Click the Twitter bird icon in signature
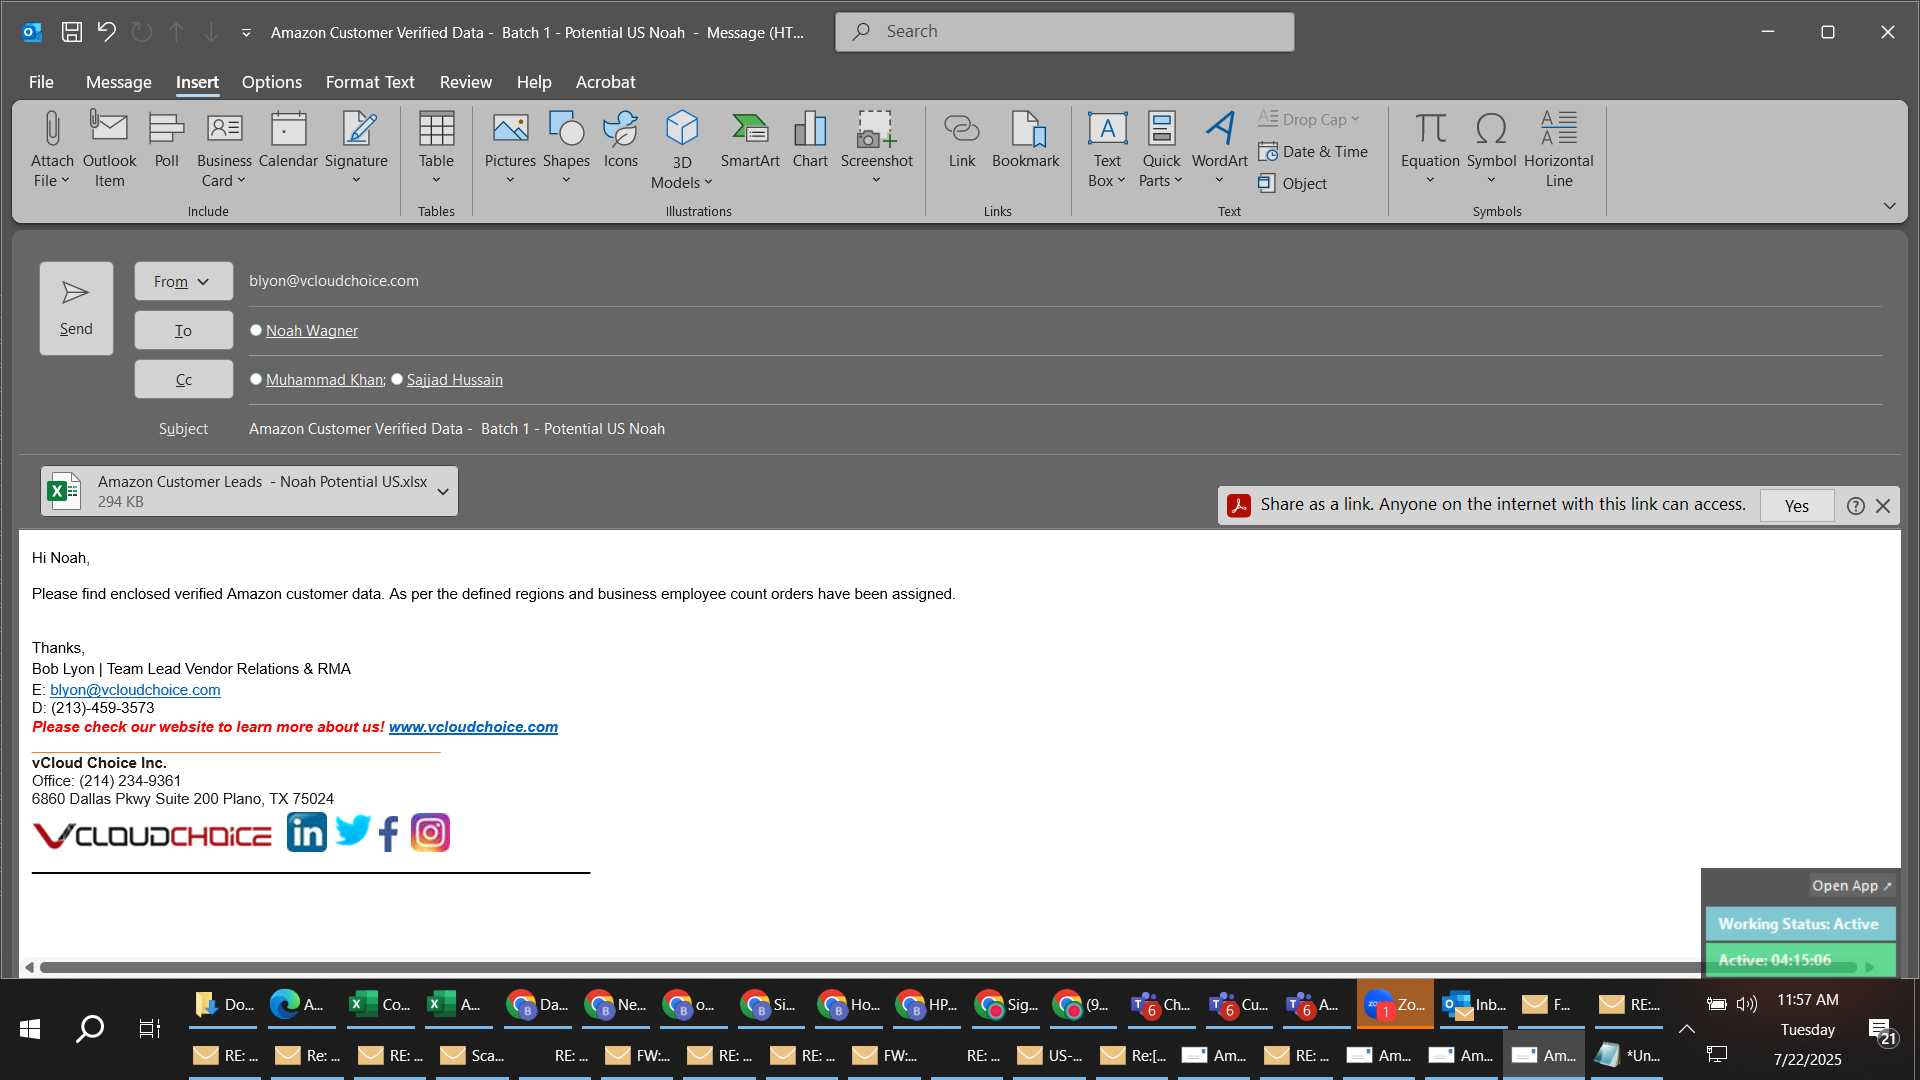1920x1080 pixels. (352, 830)
